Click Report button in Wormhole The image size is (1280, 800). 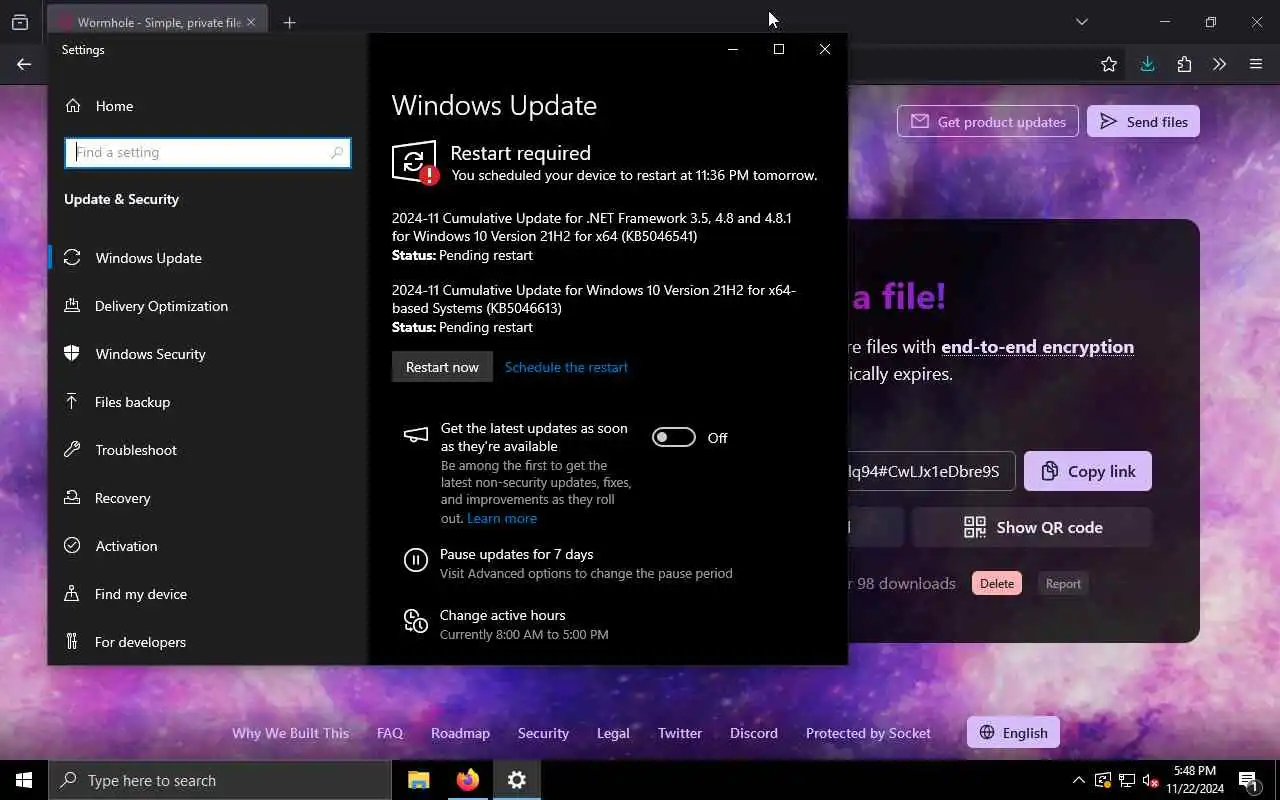[x=1063, y=583]
